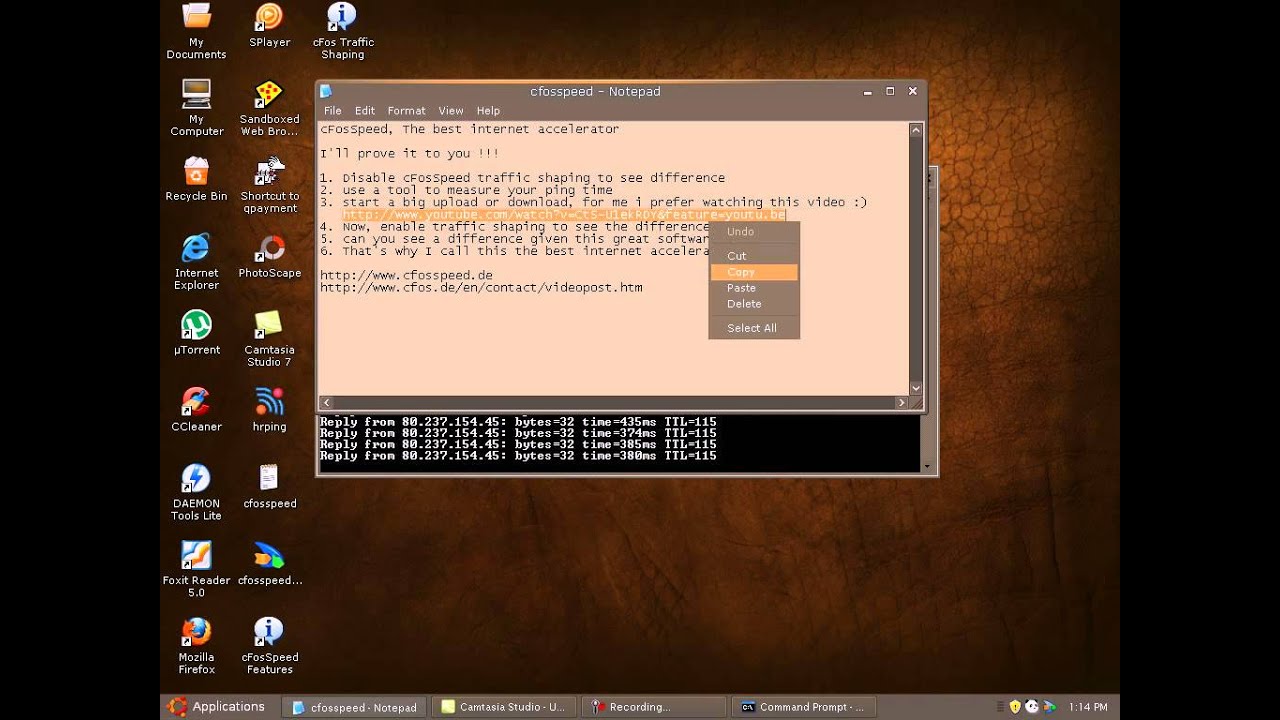Minimize the Notepad window
The image size is (1280, 720).
[x=867, y=91]
